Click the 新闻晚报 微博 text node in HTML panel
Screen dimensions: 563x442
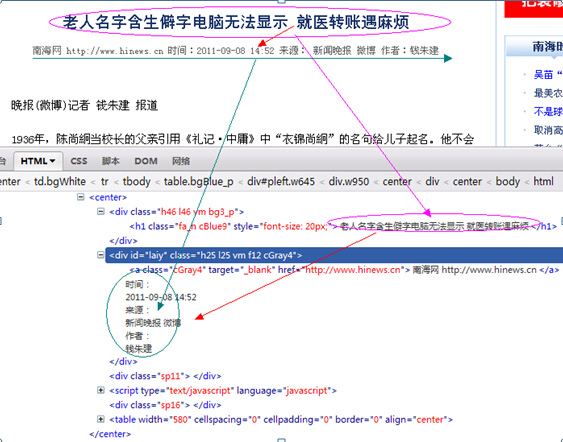point(153,323)
